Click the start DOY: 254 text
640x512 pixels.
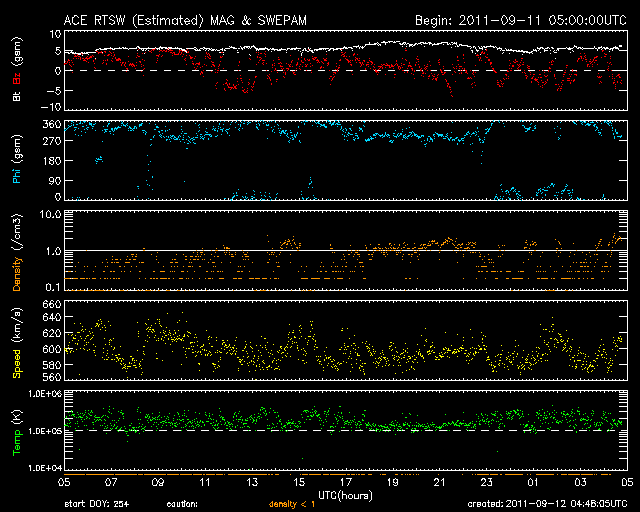(x=95, y=505)
